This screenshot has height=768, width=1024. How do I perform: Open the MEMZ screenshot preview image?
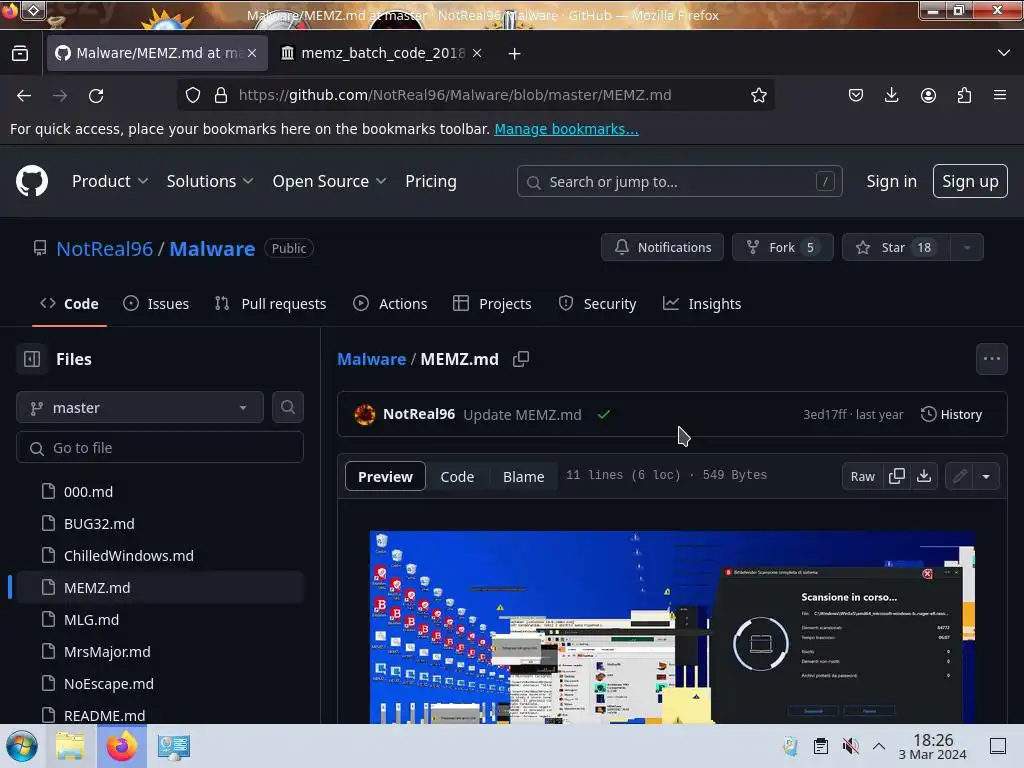click(x=672, y=627)
